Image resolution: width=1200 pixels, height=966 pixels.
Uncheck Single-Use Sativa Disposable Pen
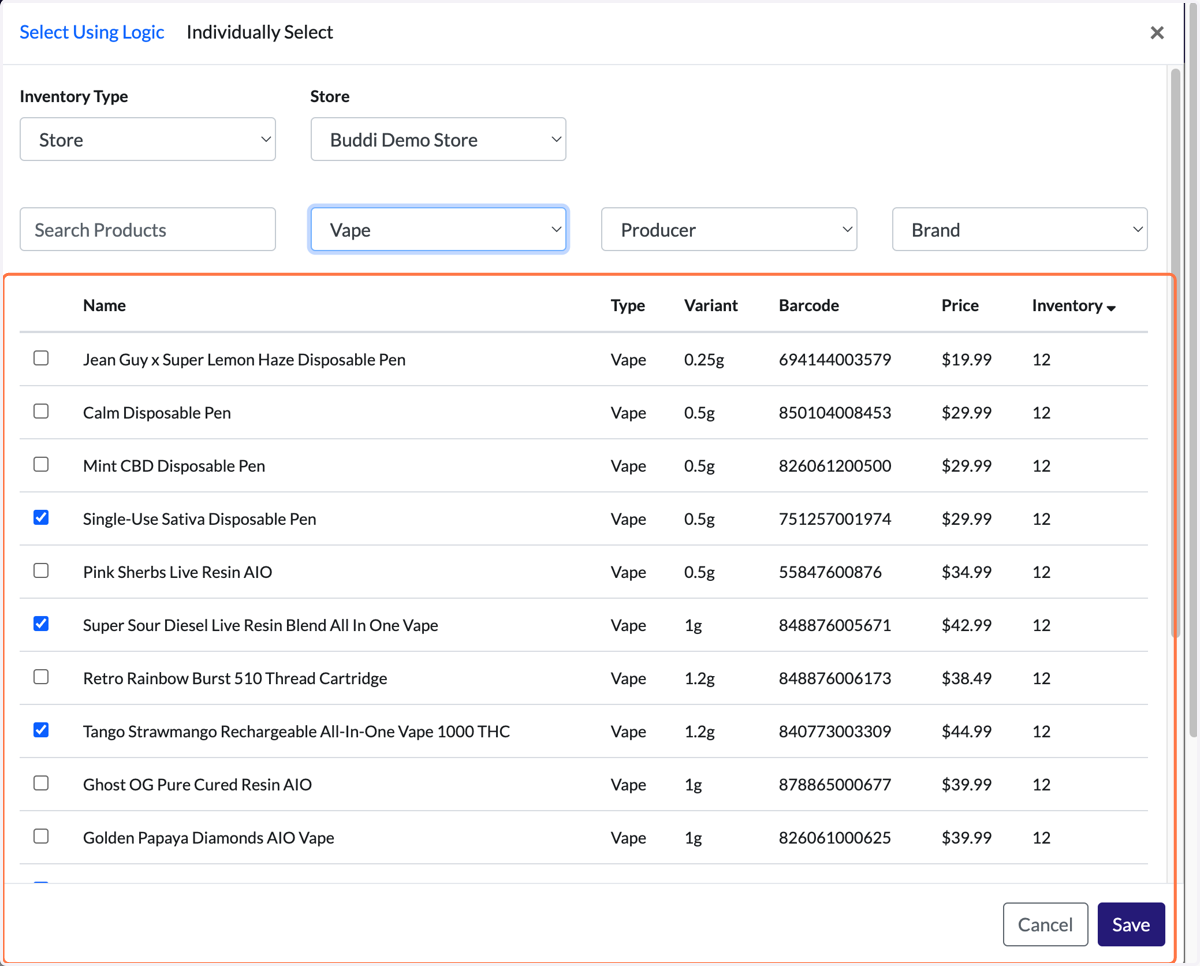pos(41,517)
